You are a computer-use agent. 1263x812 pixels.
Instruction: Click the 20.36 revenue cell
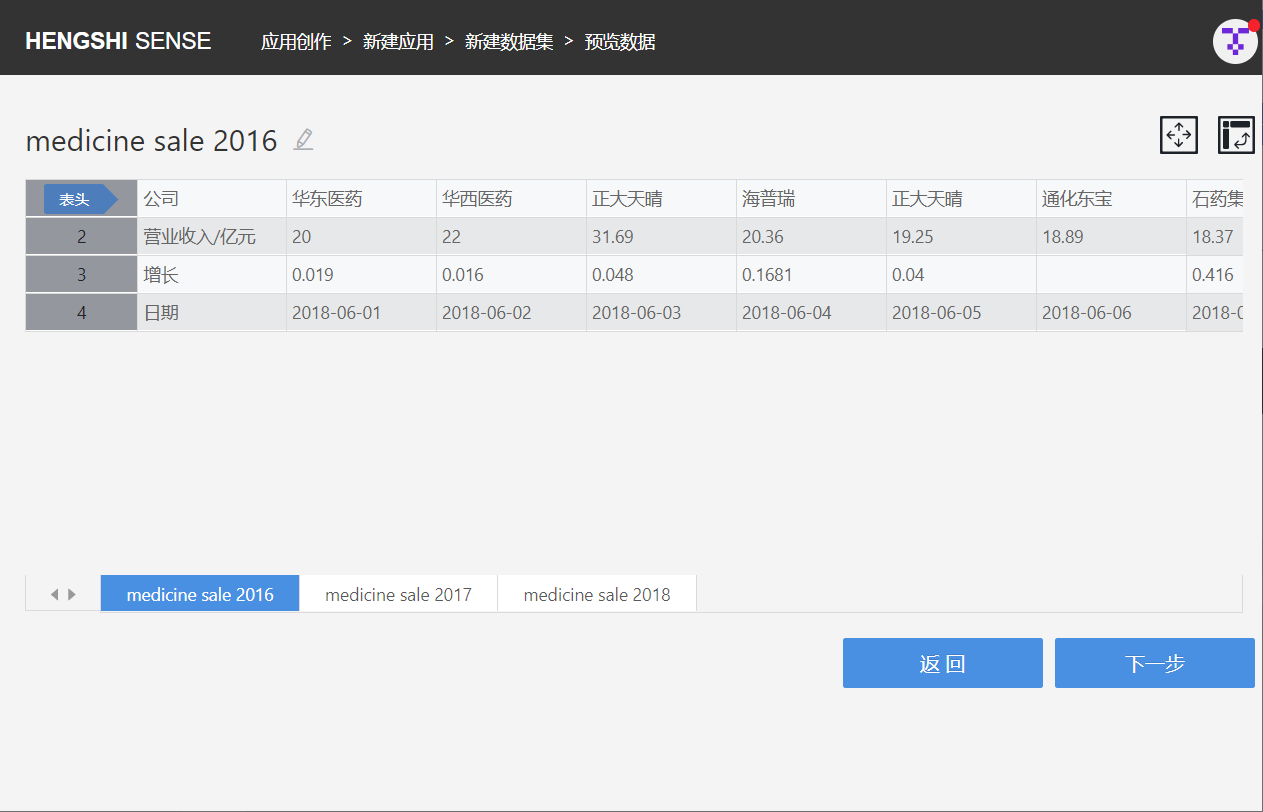pyautogui.click(x=811, y=237)
